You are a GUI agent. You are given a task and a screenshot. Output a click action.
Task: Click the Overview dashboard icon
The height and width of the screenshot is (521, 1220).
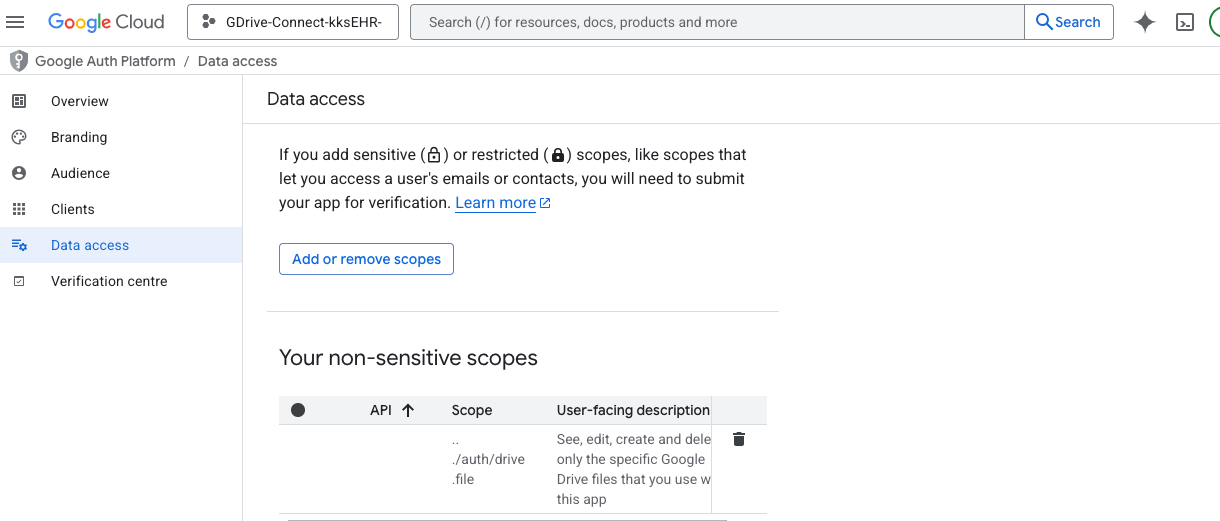tap(19, 101)
